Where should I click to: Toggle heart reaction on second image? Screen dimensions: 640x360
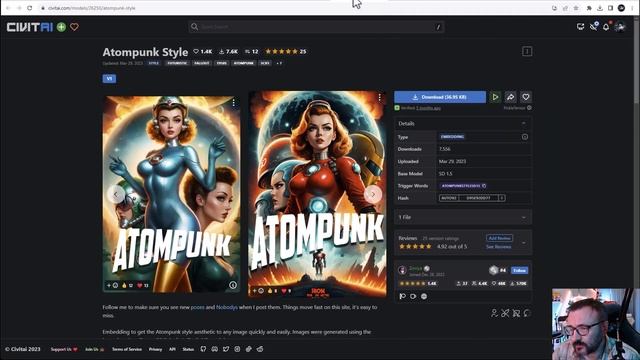point(286,291)
